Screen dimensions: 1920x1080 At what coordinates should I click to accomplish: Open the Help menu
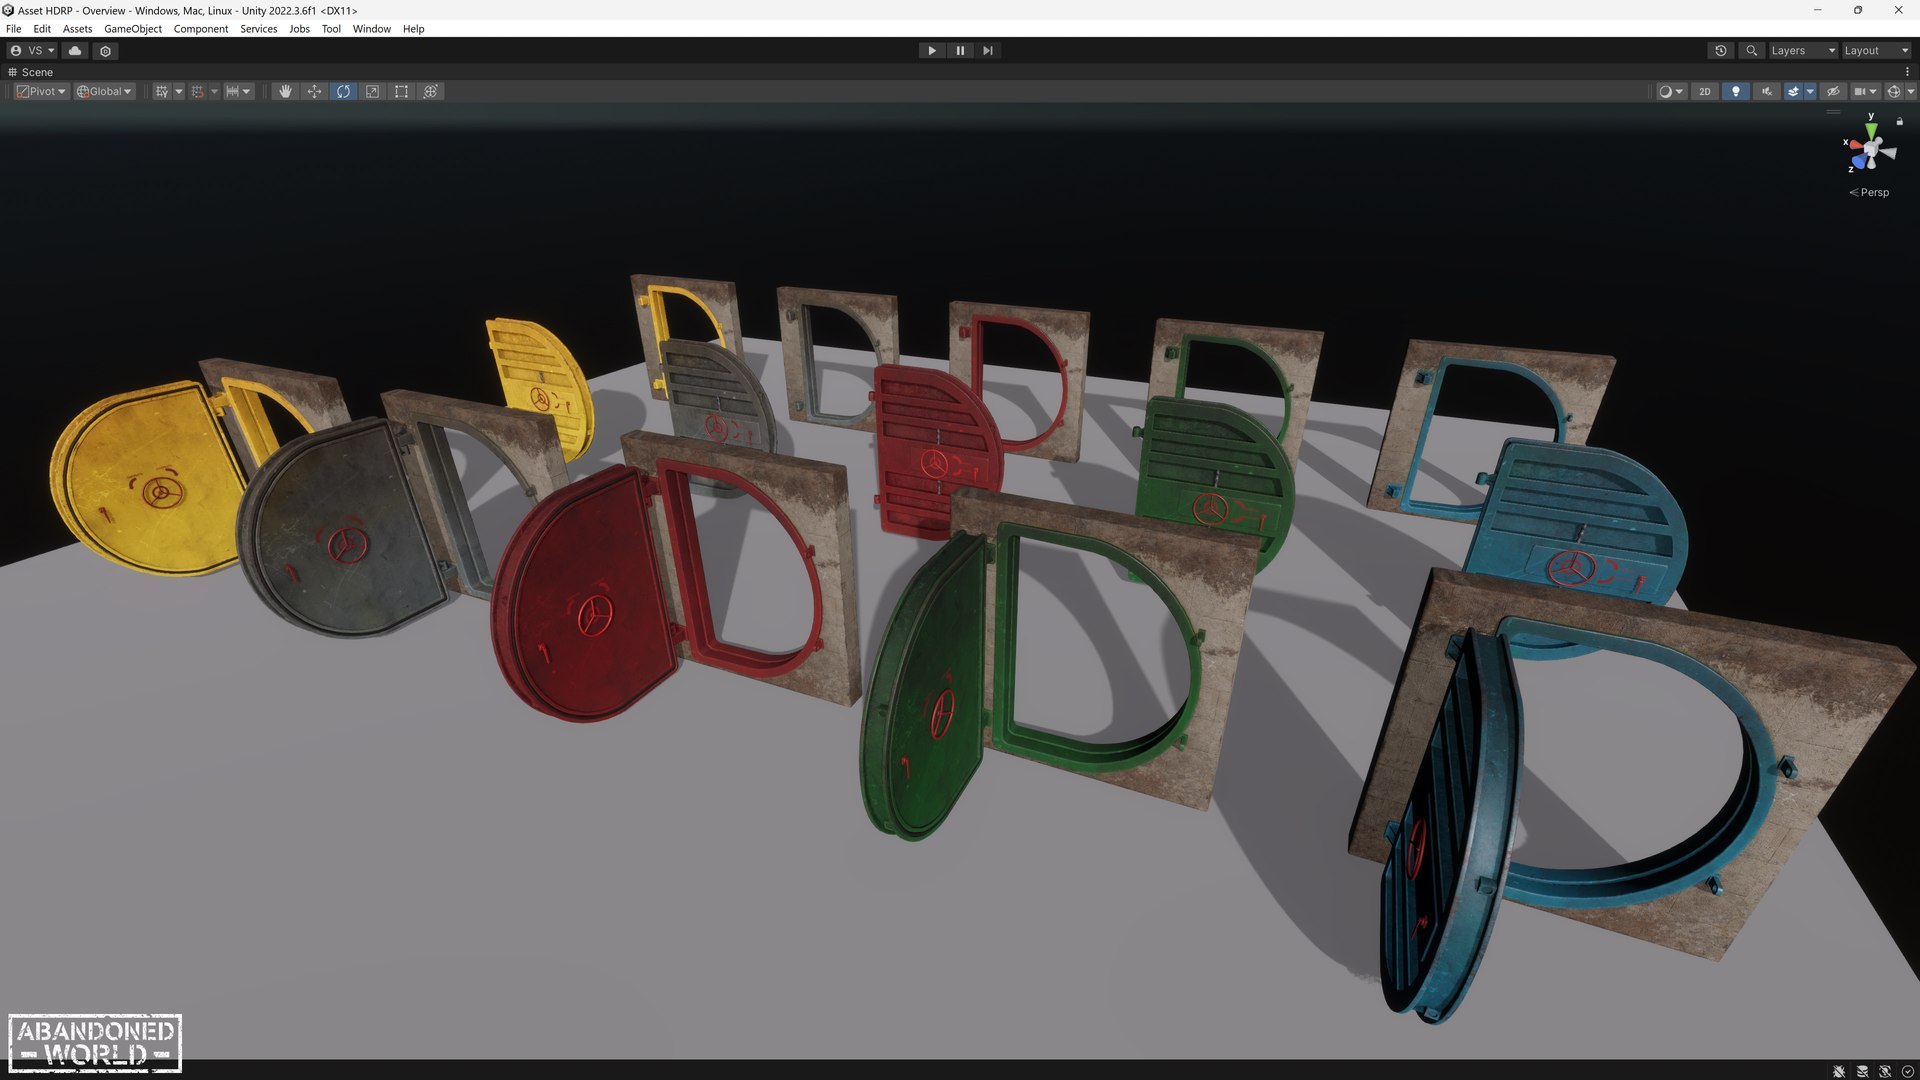pyautogui.click(x=414, y=29)
